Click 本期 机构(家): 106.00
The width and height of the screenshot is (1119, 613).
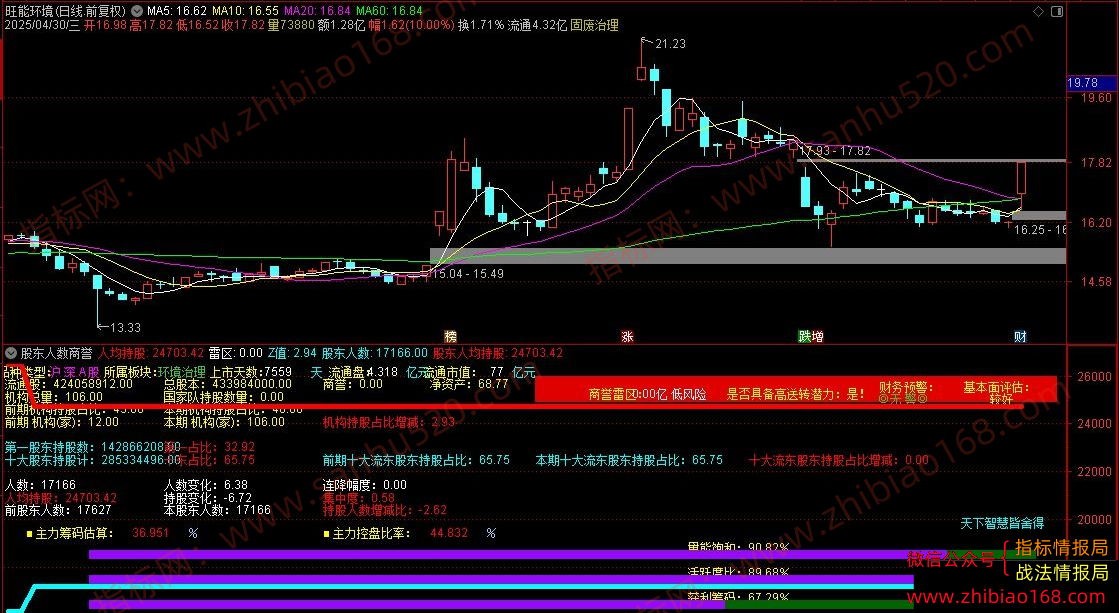(x=224, y=422)
